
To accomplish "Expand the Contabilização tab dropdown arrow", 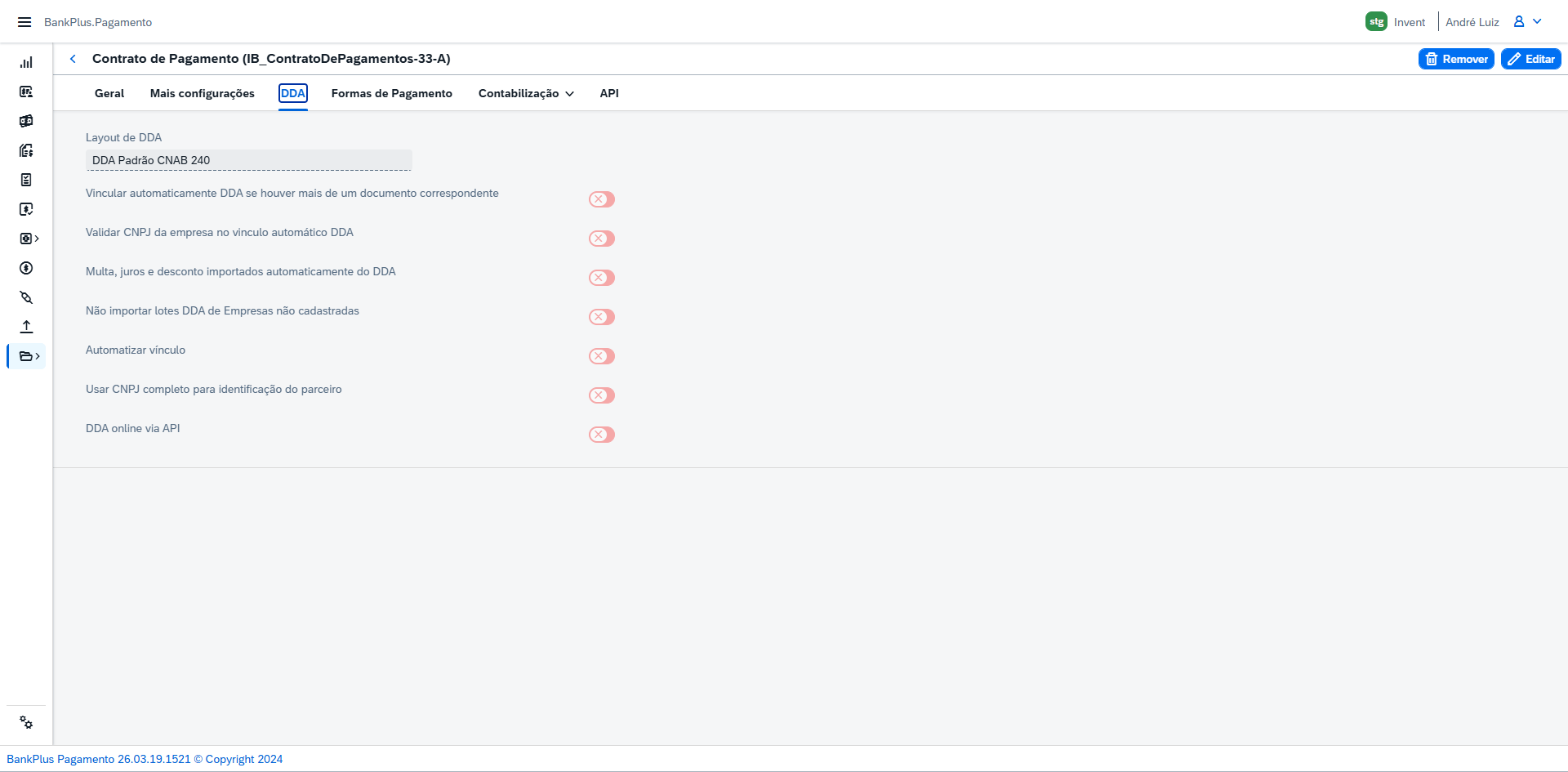I will 569,94.
